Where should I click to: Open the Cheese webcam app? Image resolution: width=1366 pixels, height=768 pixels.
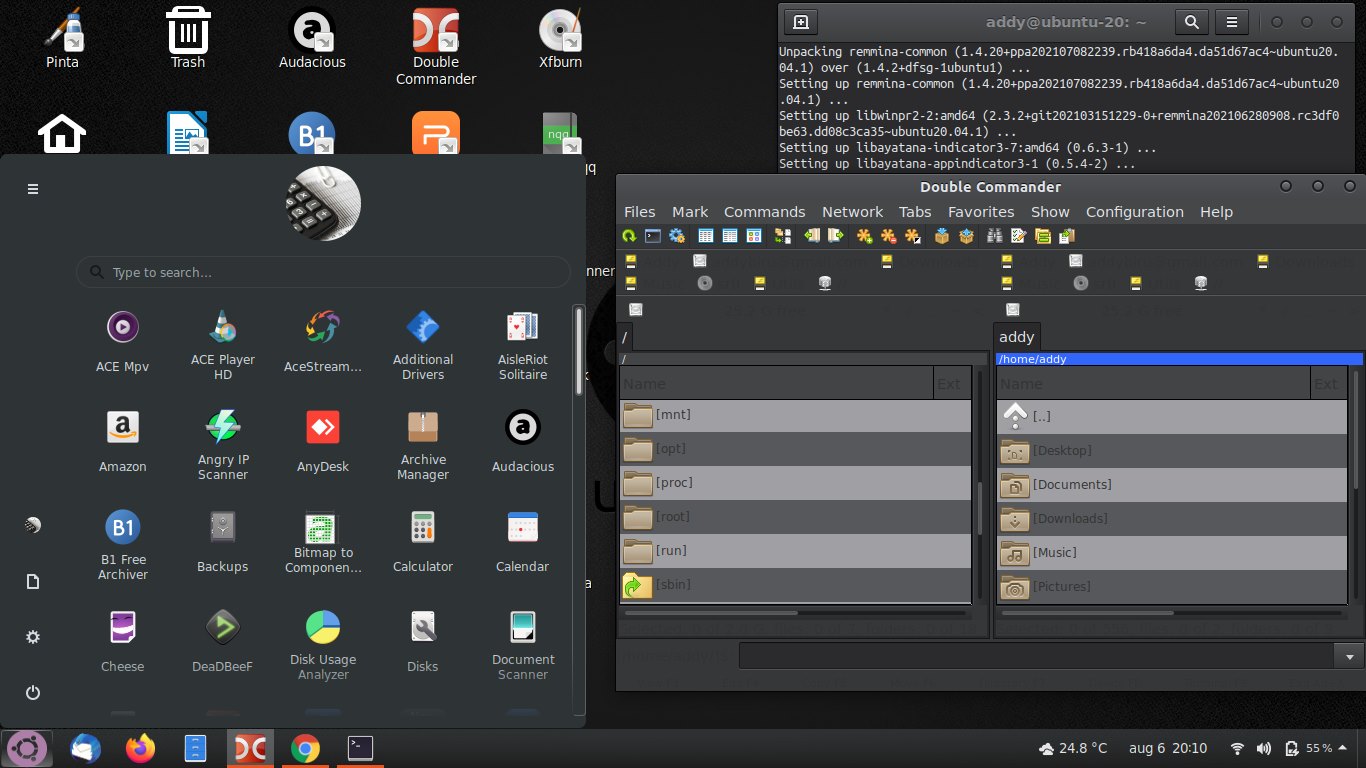(x=122, y=641)
